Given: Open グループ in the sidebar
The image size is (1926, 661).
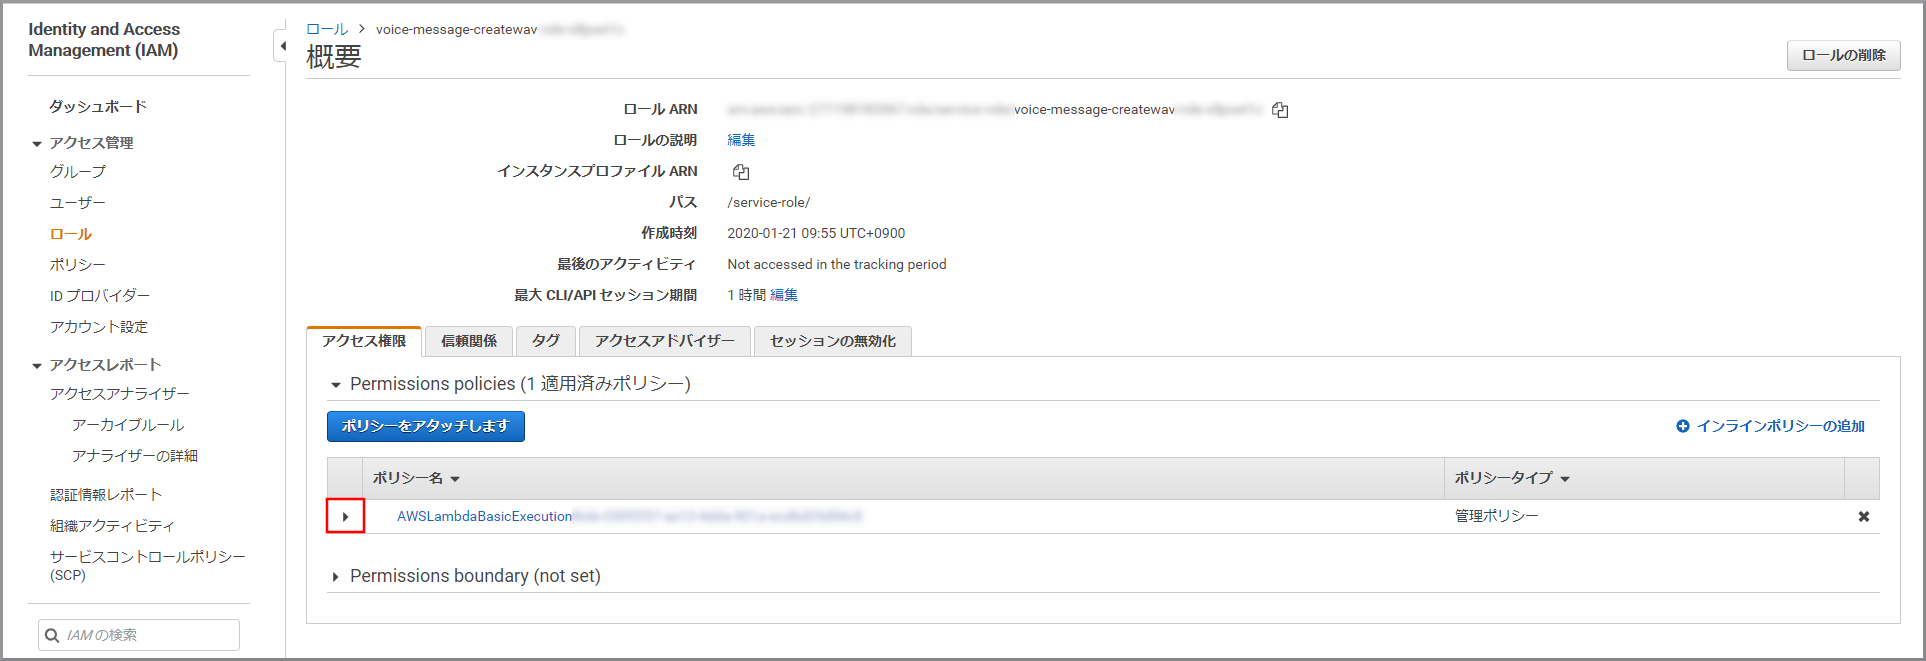Looking at the screenshot, I should click(78, 172).
